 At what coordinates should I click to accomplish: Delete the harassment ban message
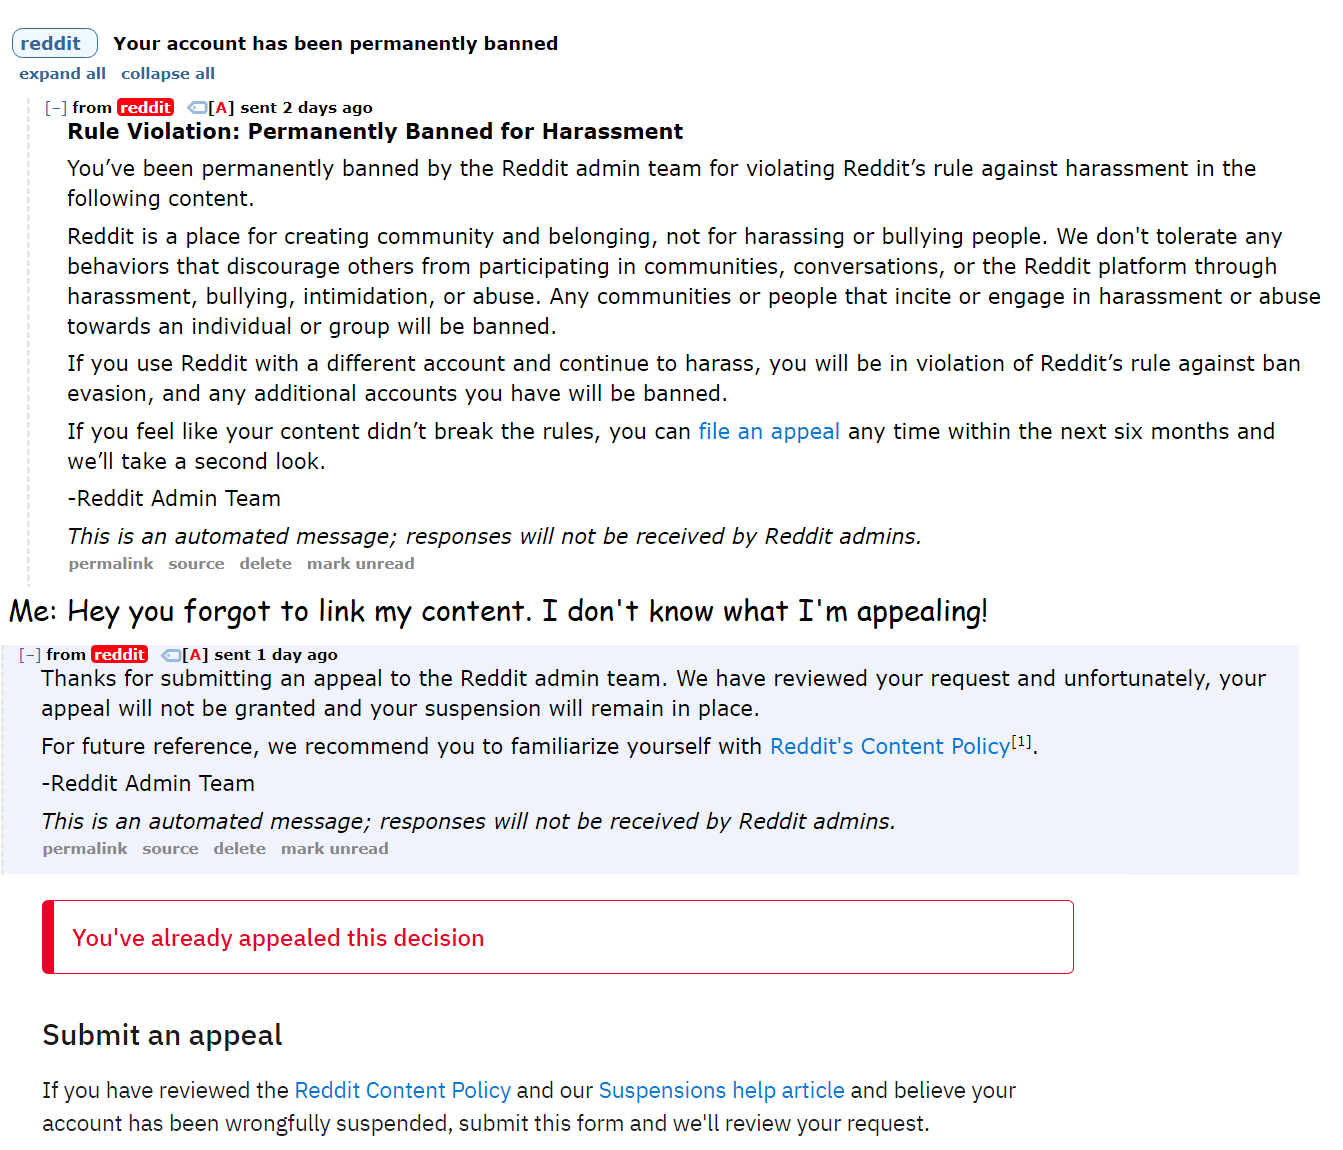[265, 564]
